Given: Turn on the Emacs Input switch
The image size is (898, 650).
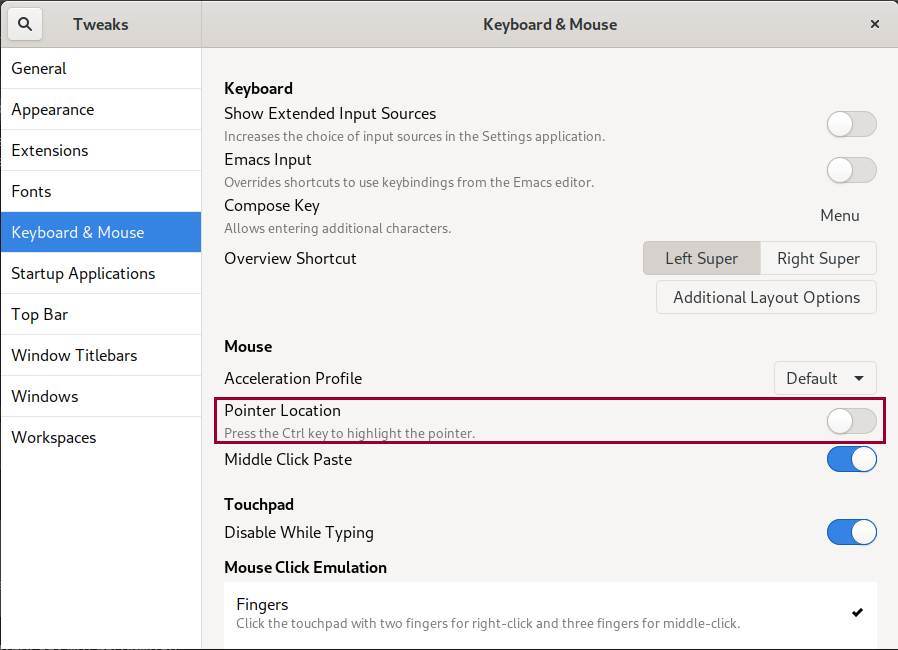Looking at the screenshot, I should click(851, 170).
